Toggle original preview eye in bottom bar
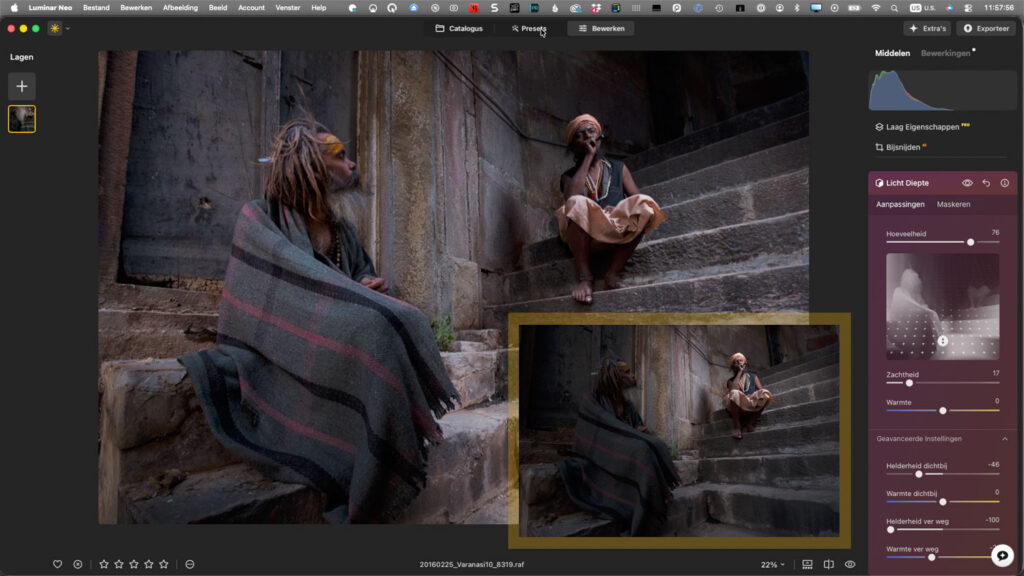Image resolution: width=1024 pixels, height=576 pixels. [850, 564]
